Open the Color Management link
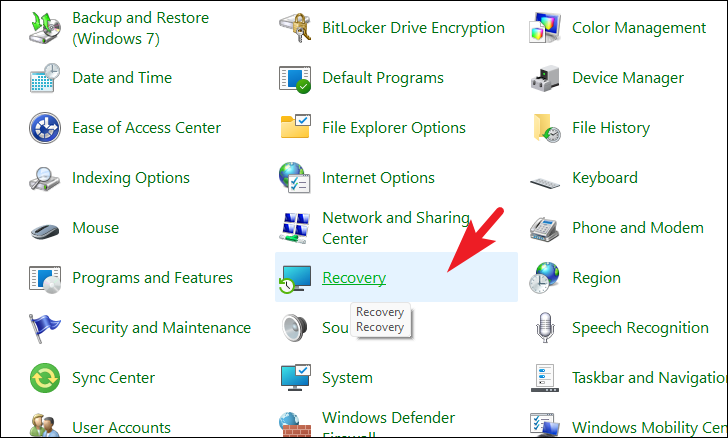 point(639,28)
